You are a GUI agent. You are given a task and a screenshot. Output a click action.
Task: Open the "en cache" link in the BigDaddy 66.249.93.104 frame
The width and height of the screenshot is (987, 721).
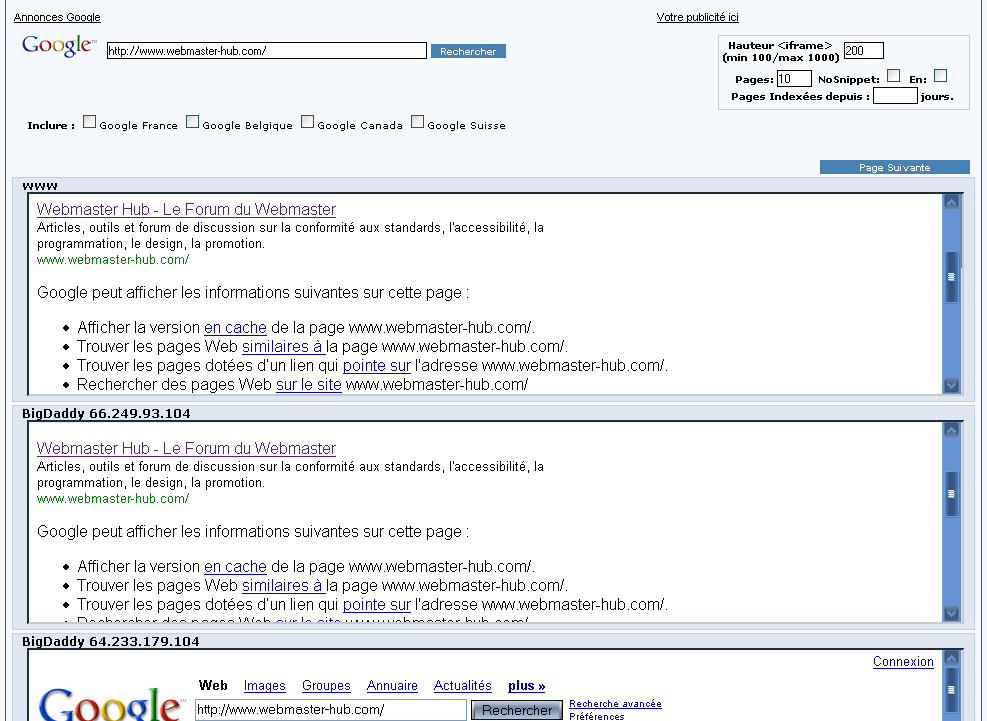point(235,567)
